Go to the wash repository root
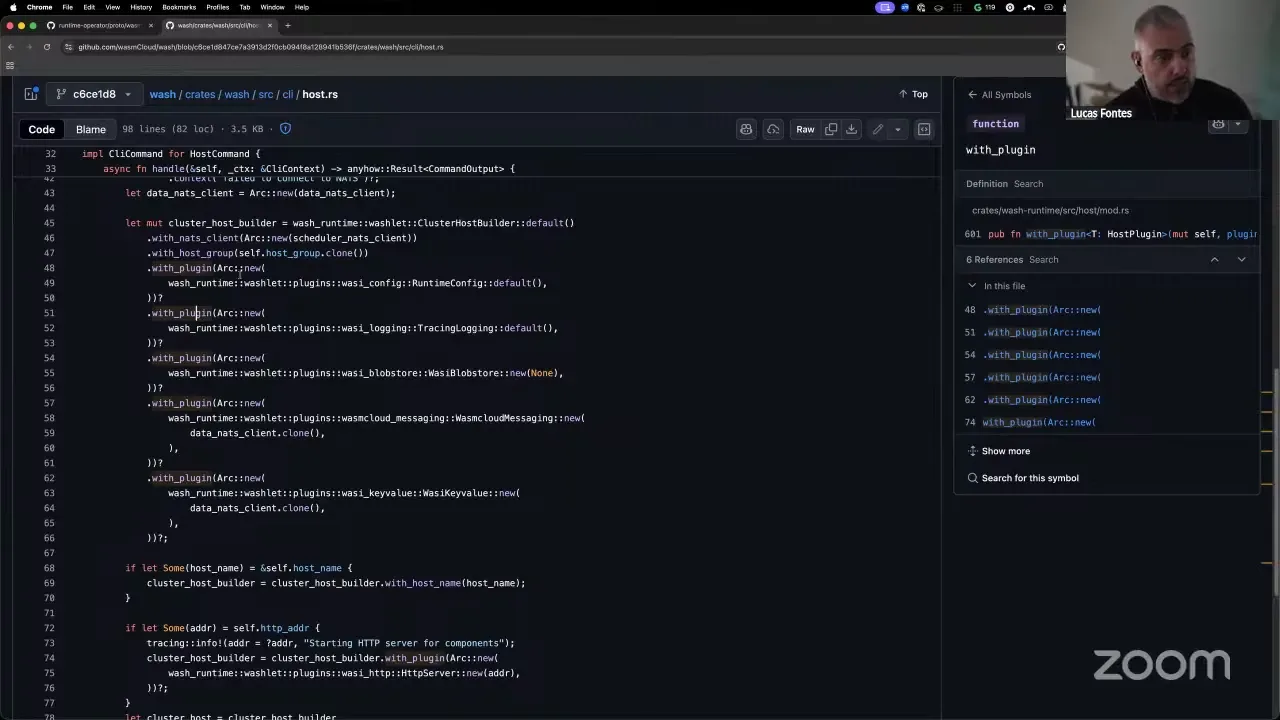Screen dimensions: 1280x720 click(162, 94)
